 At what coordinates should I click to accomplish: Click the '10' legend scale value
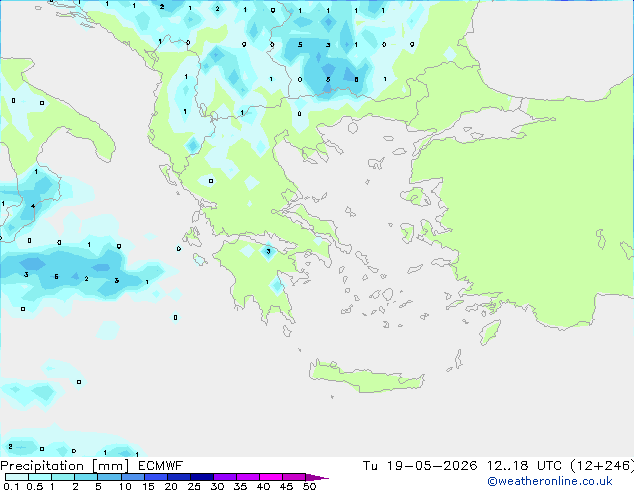click(x=125, y=486)
